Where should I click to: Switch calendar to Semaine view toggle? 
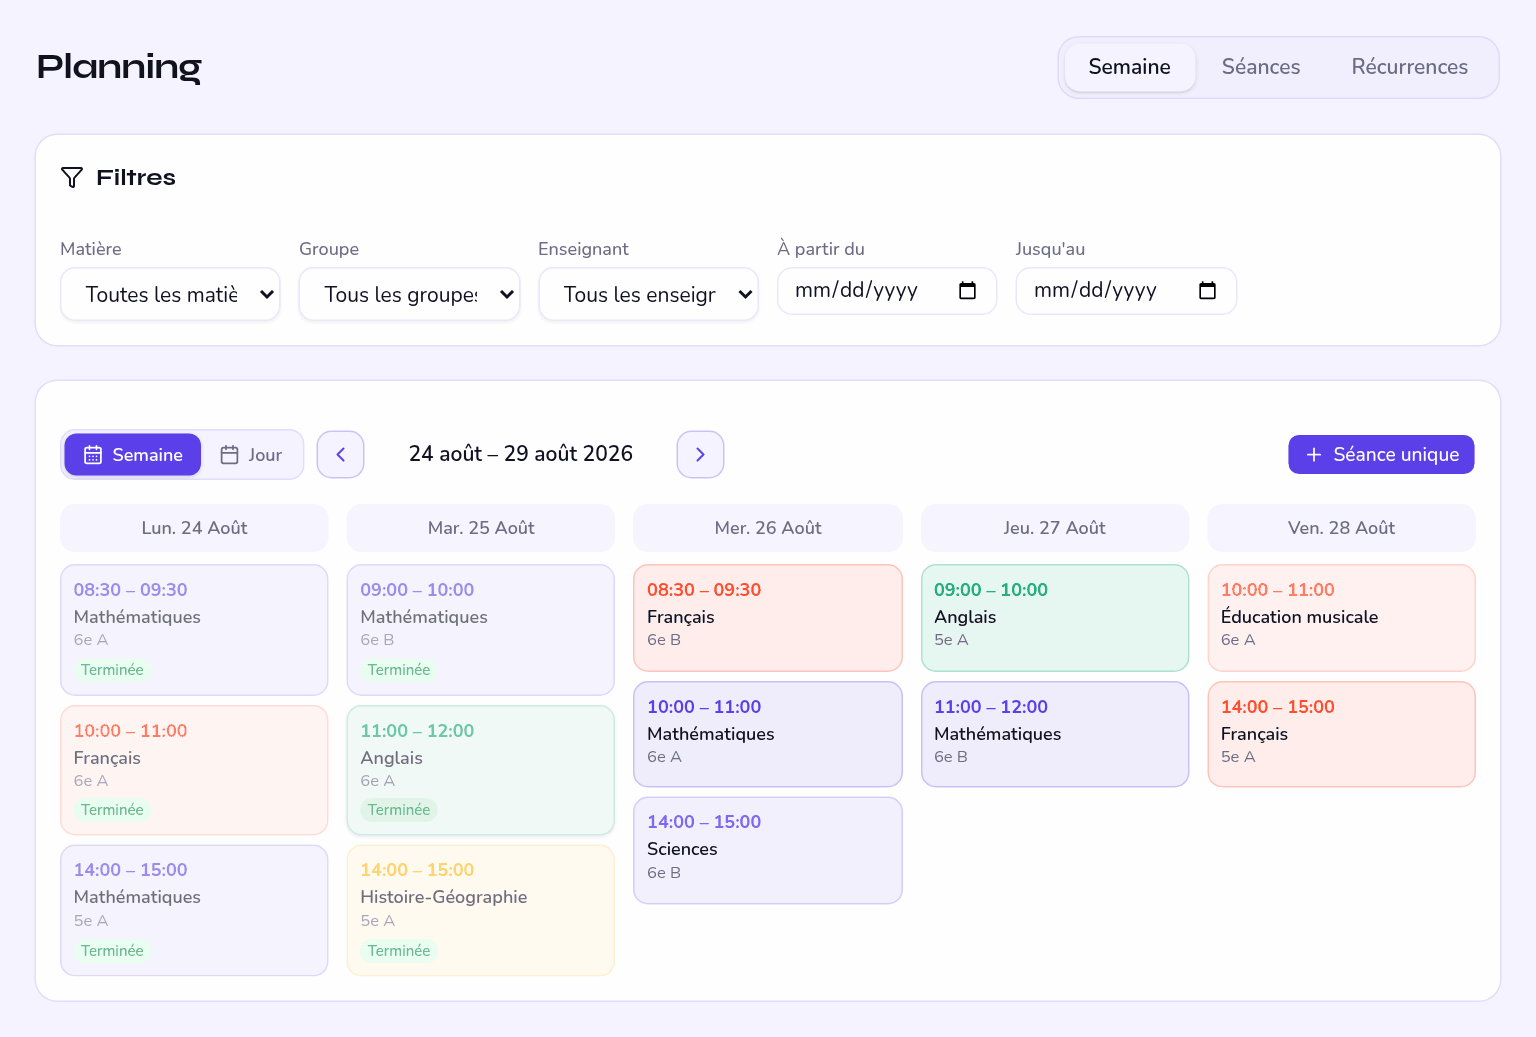point(133,455)
